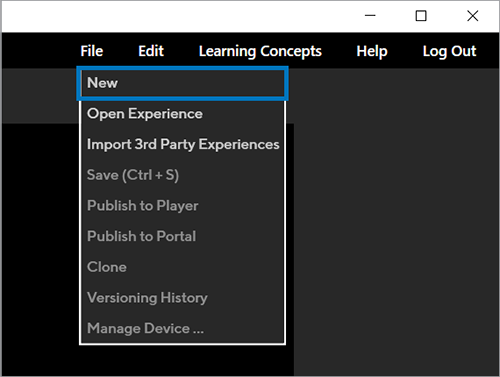
Task: Select the Clone menu entry
Action: coord(182,267)
